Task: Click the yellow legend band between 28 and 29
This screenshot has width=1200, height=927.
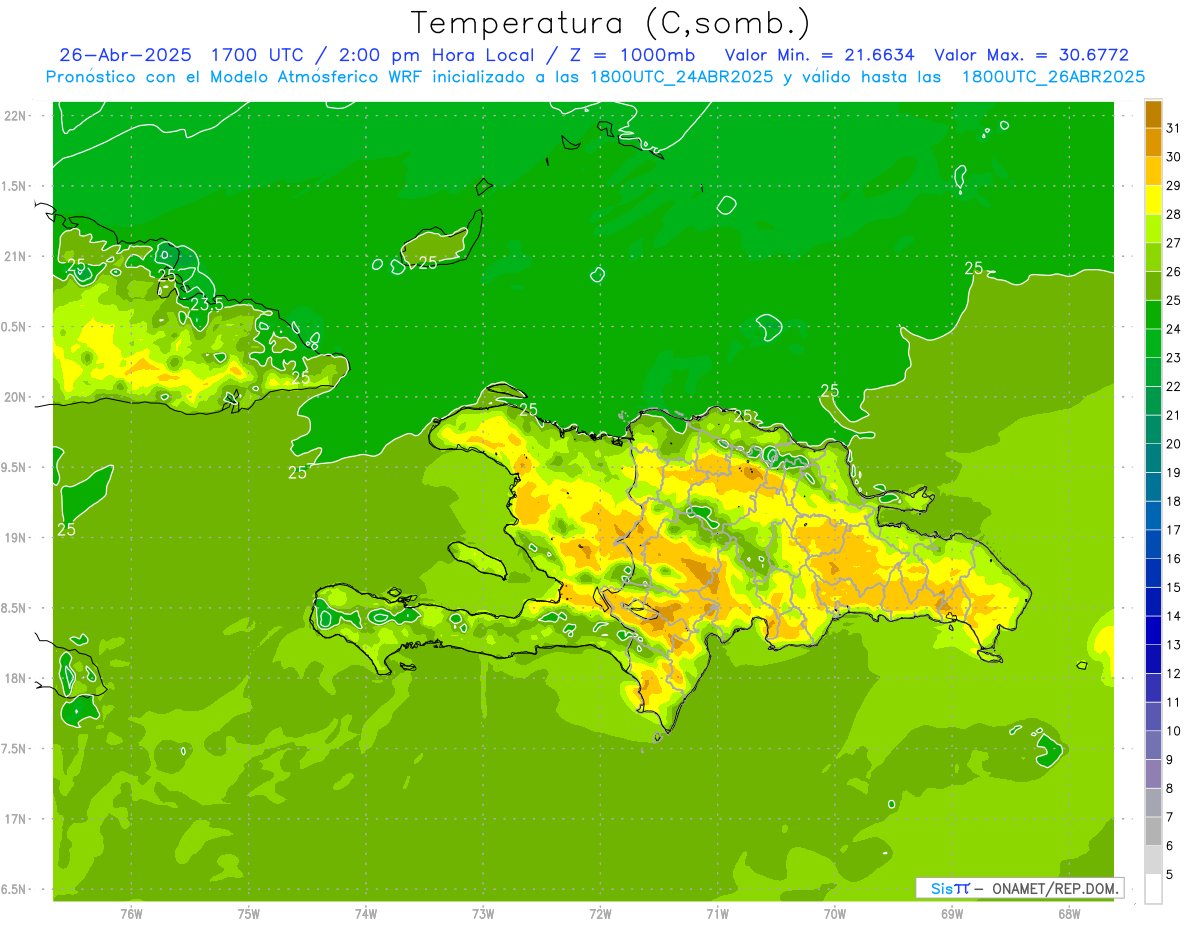Action: pyautogui.click(x=1153, y=200)
